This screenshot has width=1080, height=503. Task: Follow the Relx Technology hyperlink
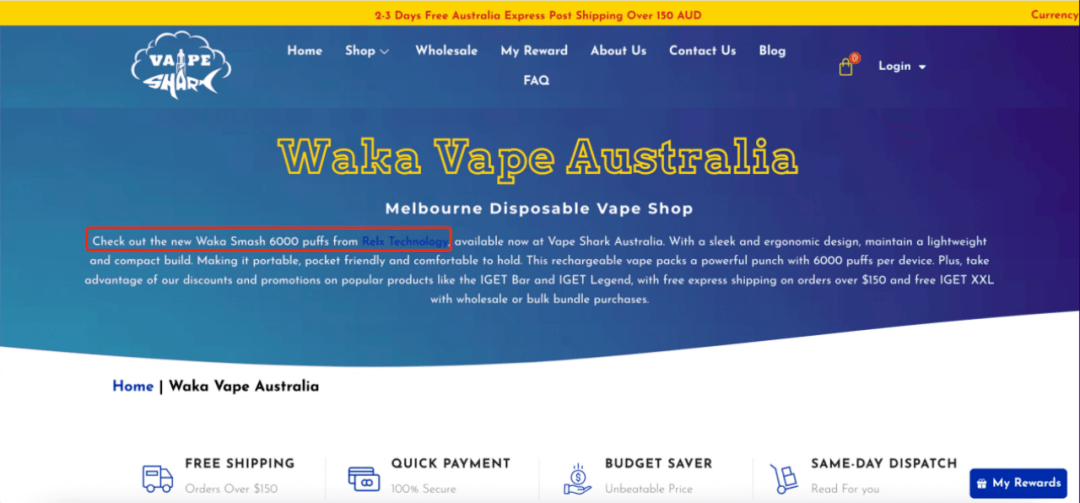click(x=404, y=241)
